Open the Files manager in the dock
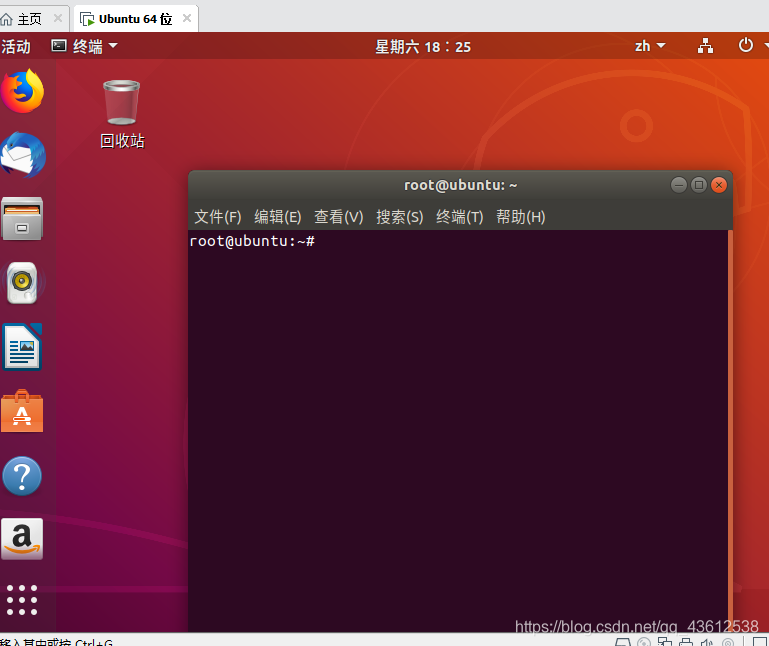This screenshot has height=646, width=769. point(22,219)
